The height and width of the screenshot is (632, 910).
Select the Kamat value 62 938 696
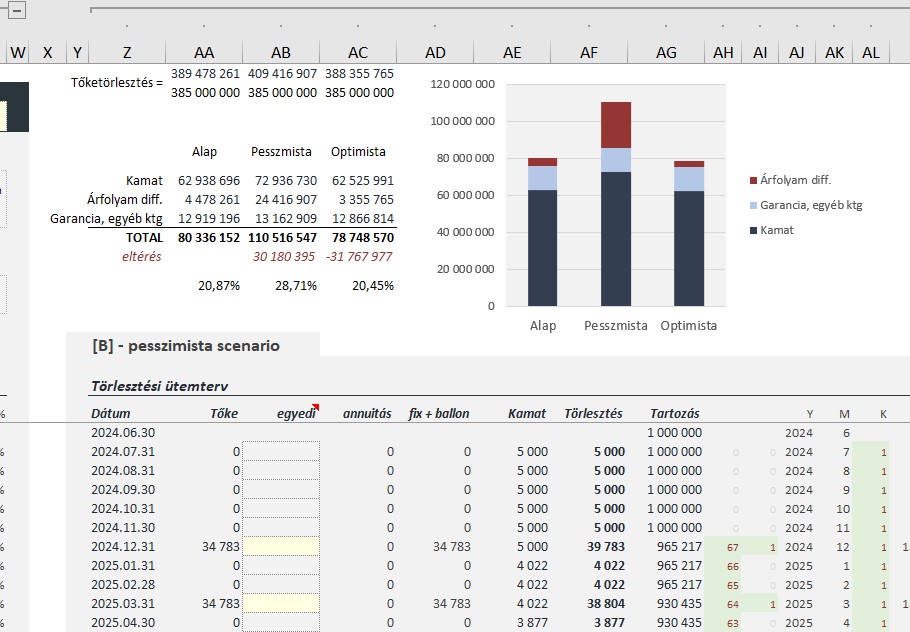point(208,180)
